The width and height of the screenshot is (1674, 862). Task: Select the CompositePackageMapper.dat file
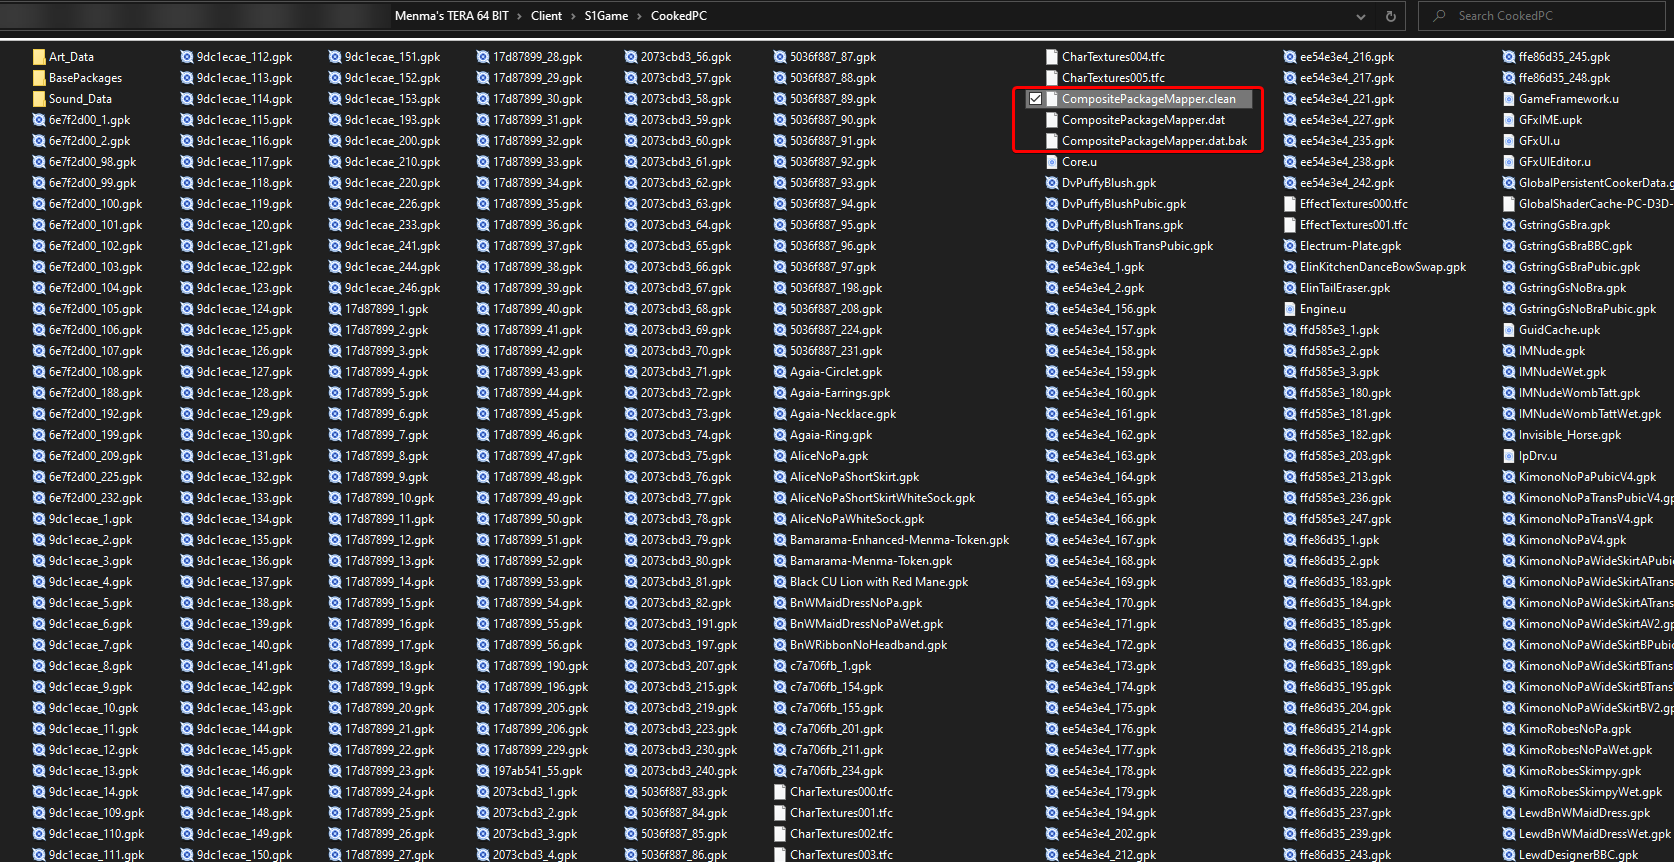[x=1143, y=120]
